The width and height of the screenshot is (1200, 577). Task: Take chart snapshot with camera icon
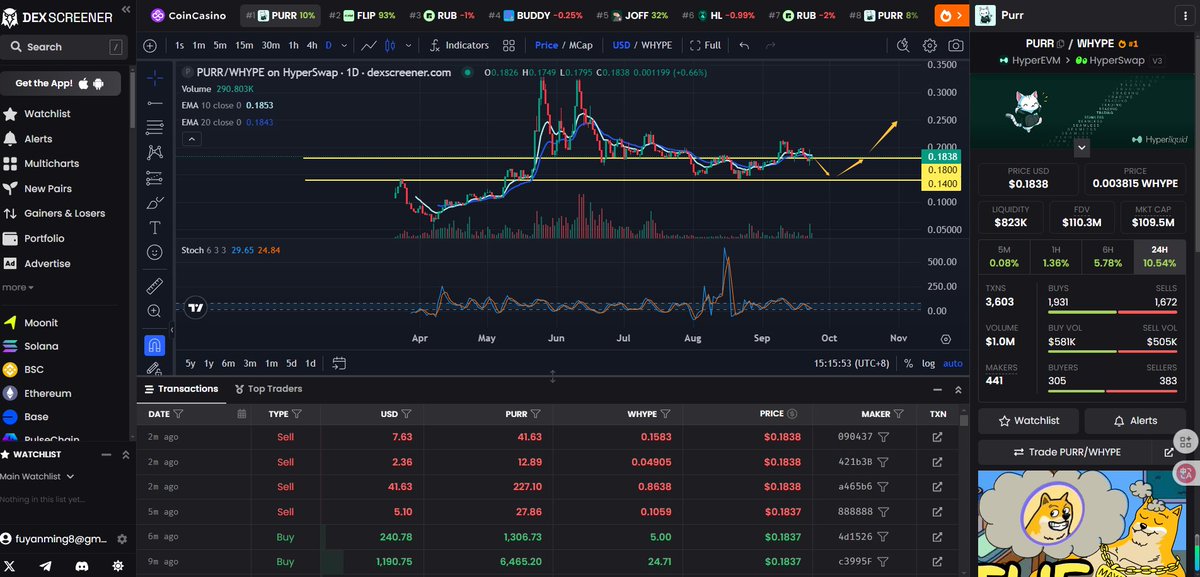pyautogui.click(x=956, y=45)
